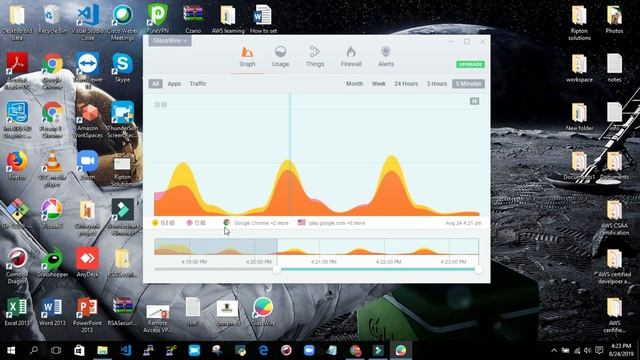Select the Adobe Acrobat Reader desktop icon

coord(17,70)
